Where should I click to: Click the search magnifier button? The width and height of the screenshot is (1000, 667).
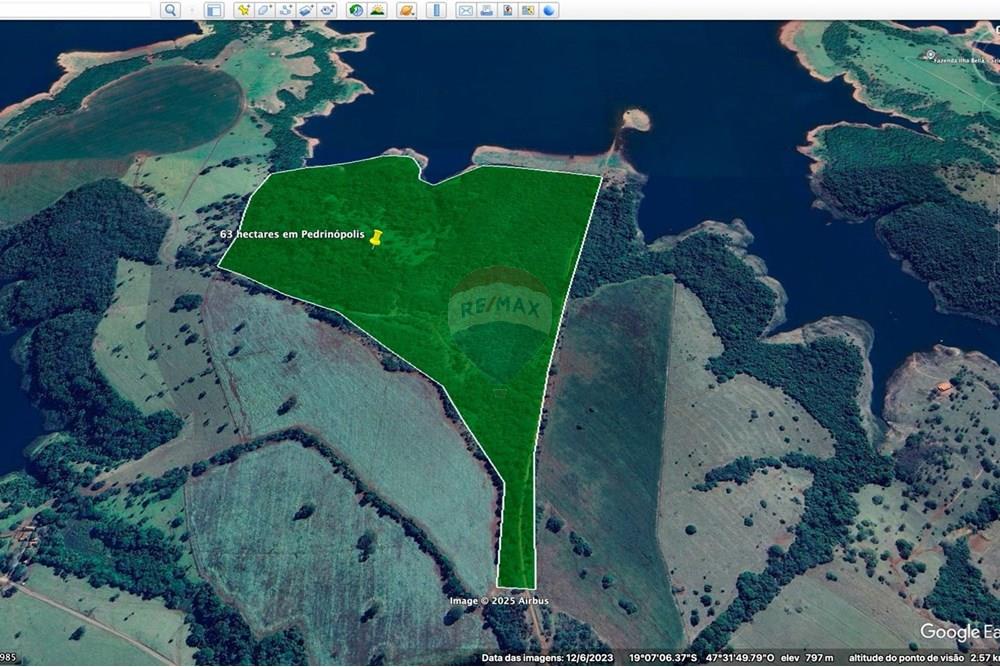click(x=170, y=10)
